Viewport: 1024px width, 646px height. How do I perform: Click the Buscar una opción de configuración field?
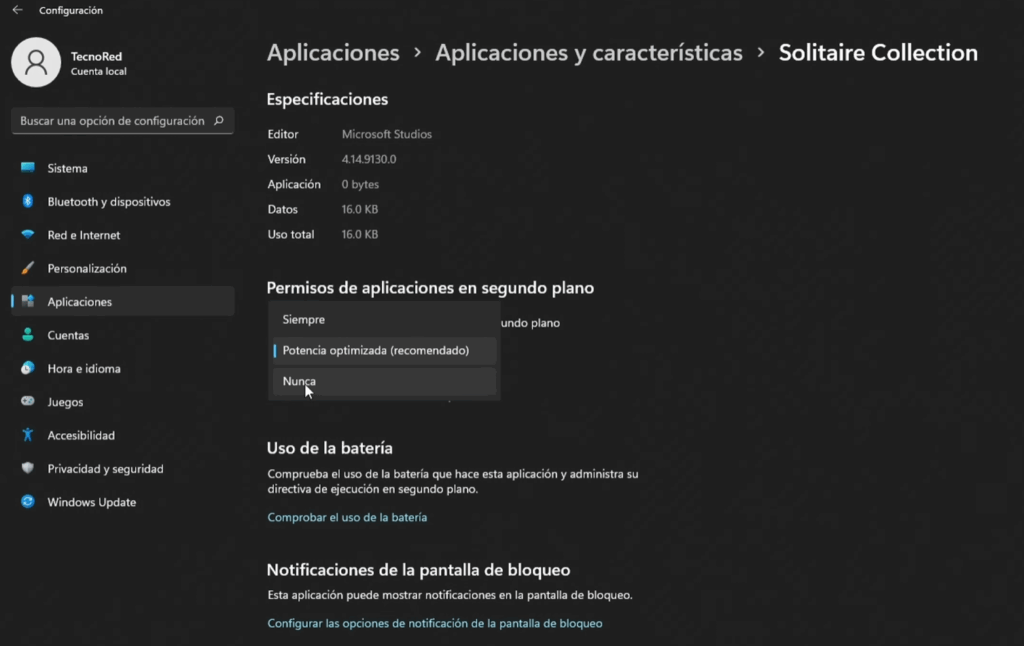123,121
